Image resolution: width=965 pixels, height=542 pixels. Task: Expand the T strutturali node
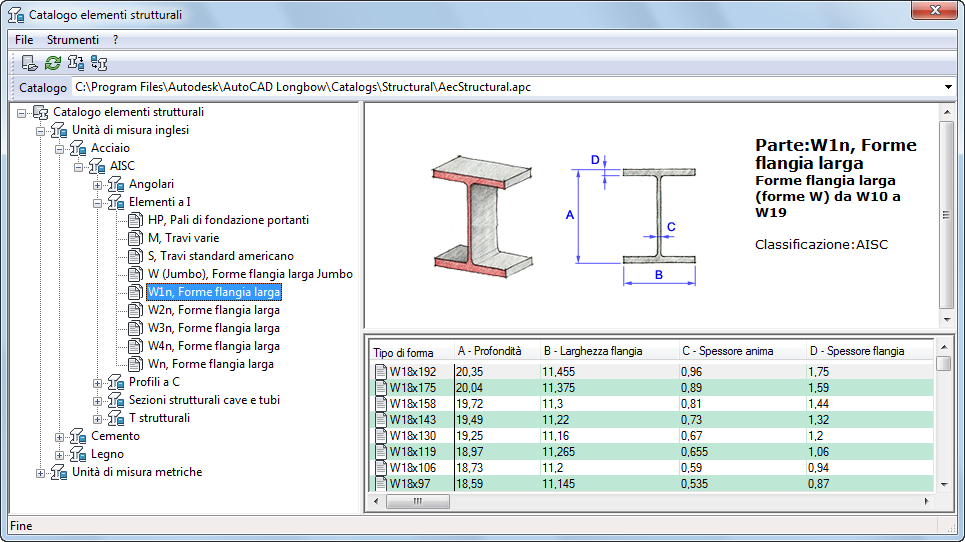pos(97,419)
